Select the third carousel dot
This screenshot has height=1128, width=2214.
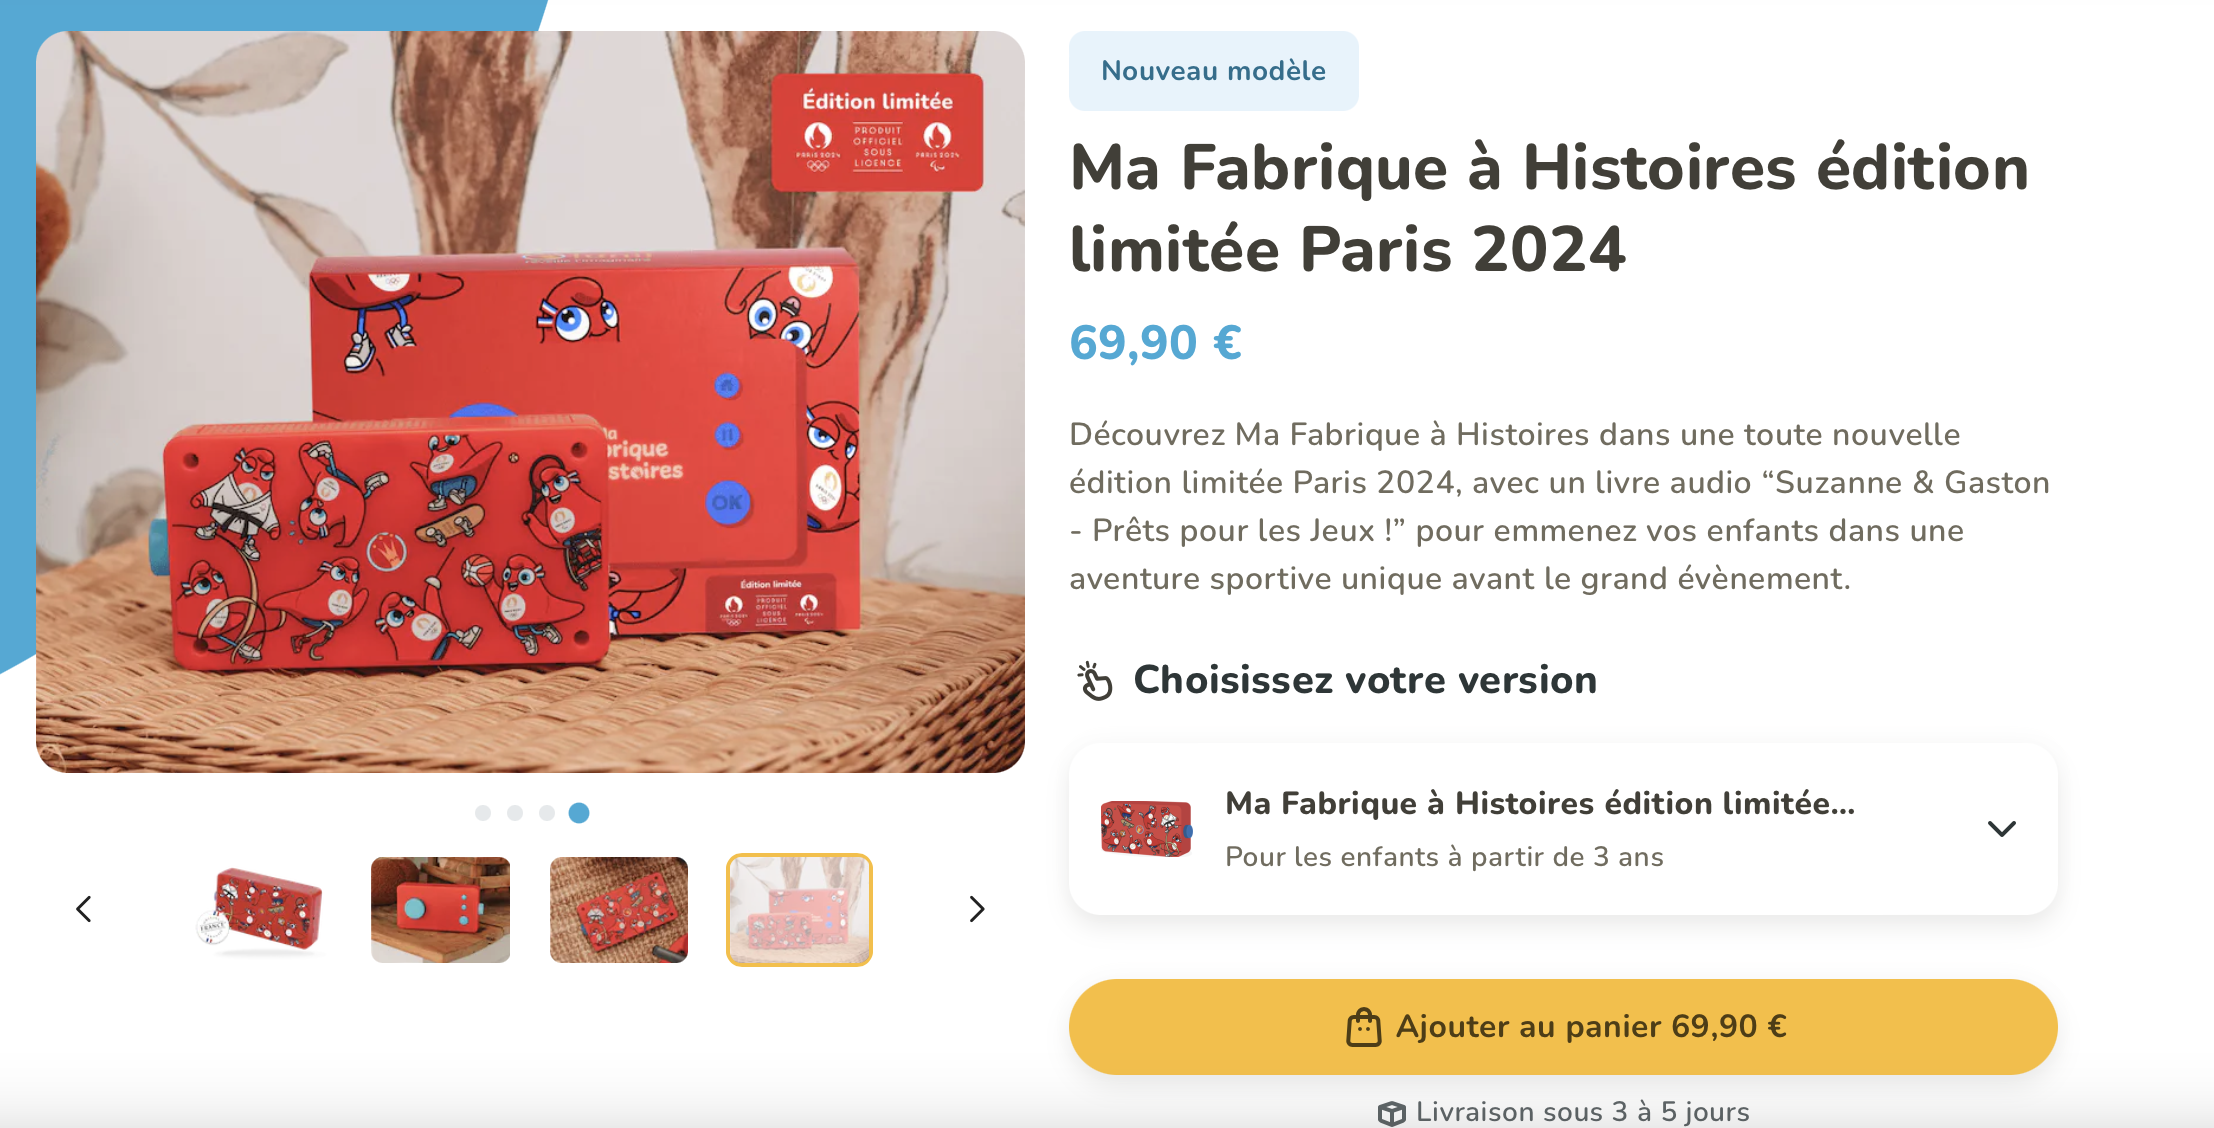click(x=547, y=813)
